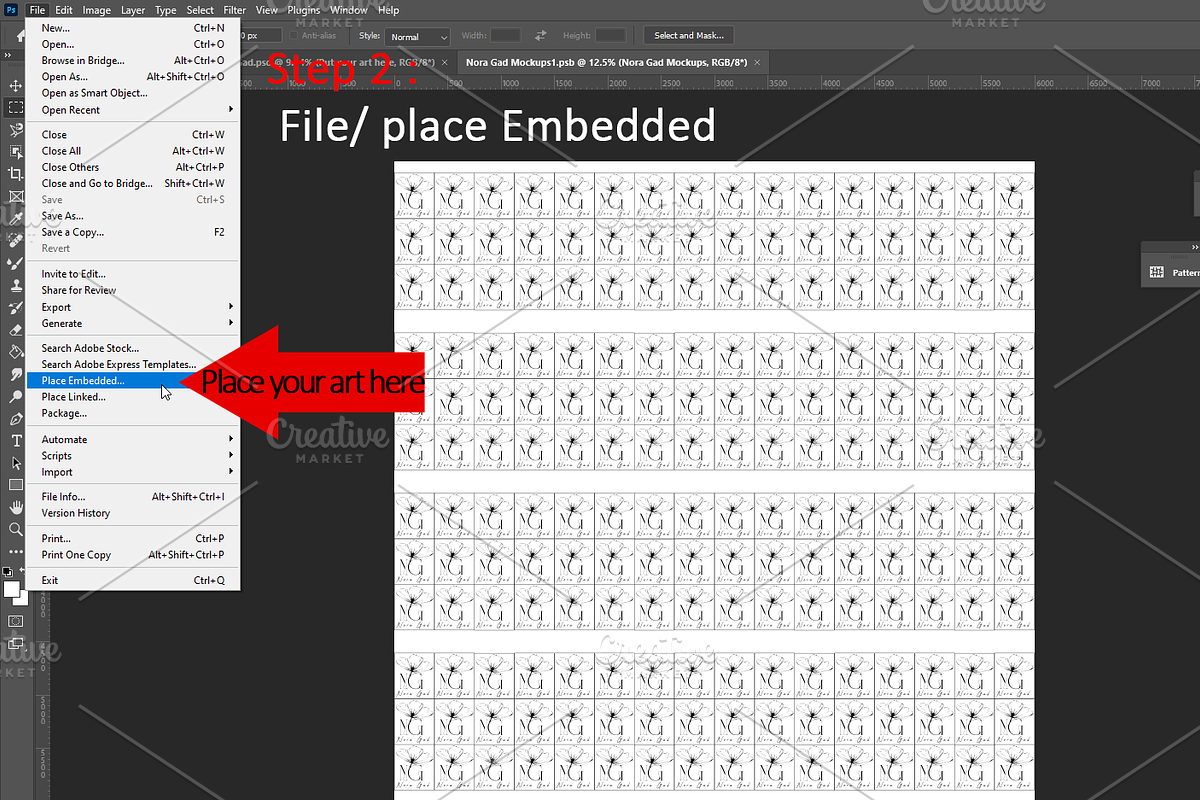Select the Hand tool
Viewport: 1200px width, 800px height.
(x=15, y=507)
